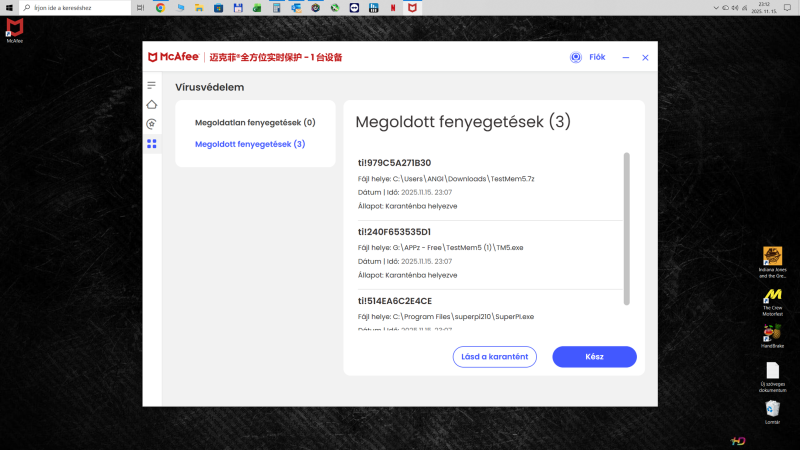This screenshot has width=800, height=450.
Task: Open the McAfee hamburger menu icon
Action: click(152, 85)
